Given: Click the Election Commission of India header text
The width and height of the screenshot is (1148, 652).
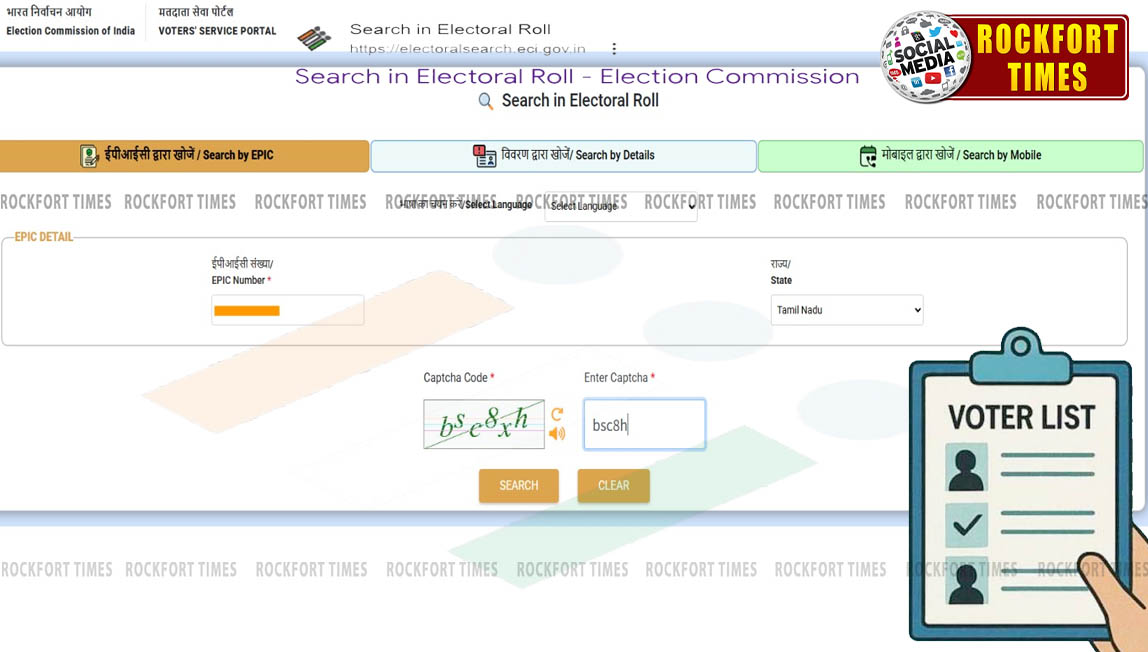Looking at the screenshot, I should 70,31.
